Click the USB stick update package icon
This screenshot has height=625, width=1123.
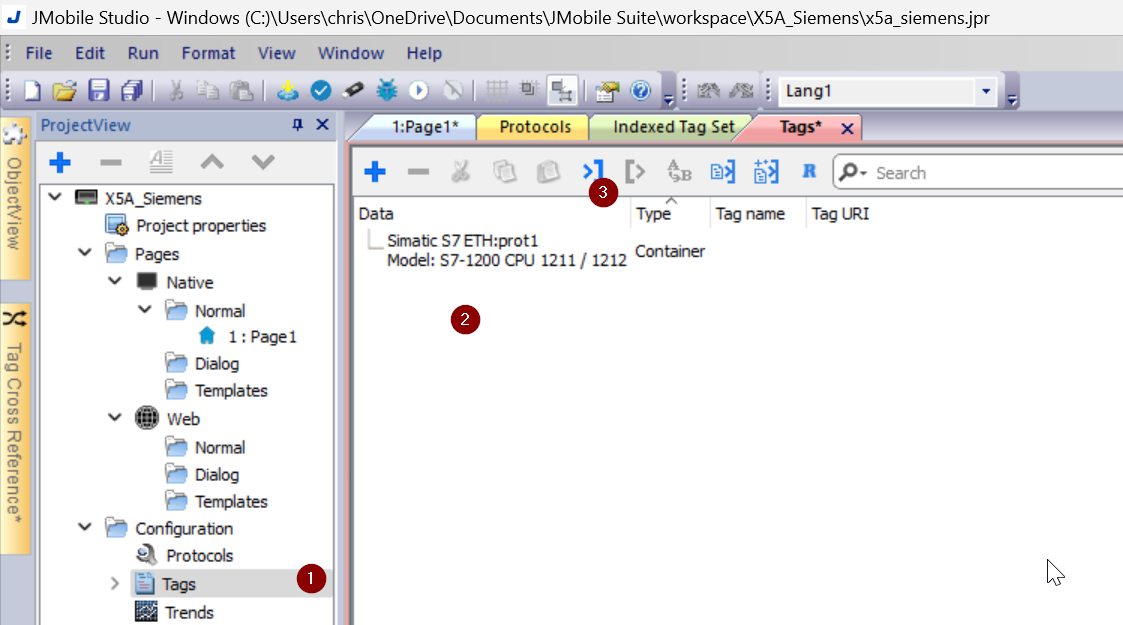click(353, 91)
